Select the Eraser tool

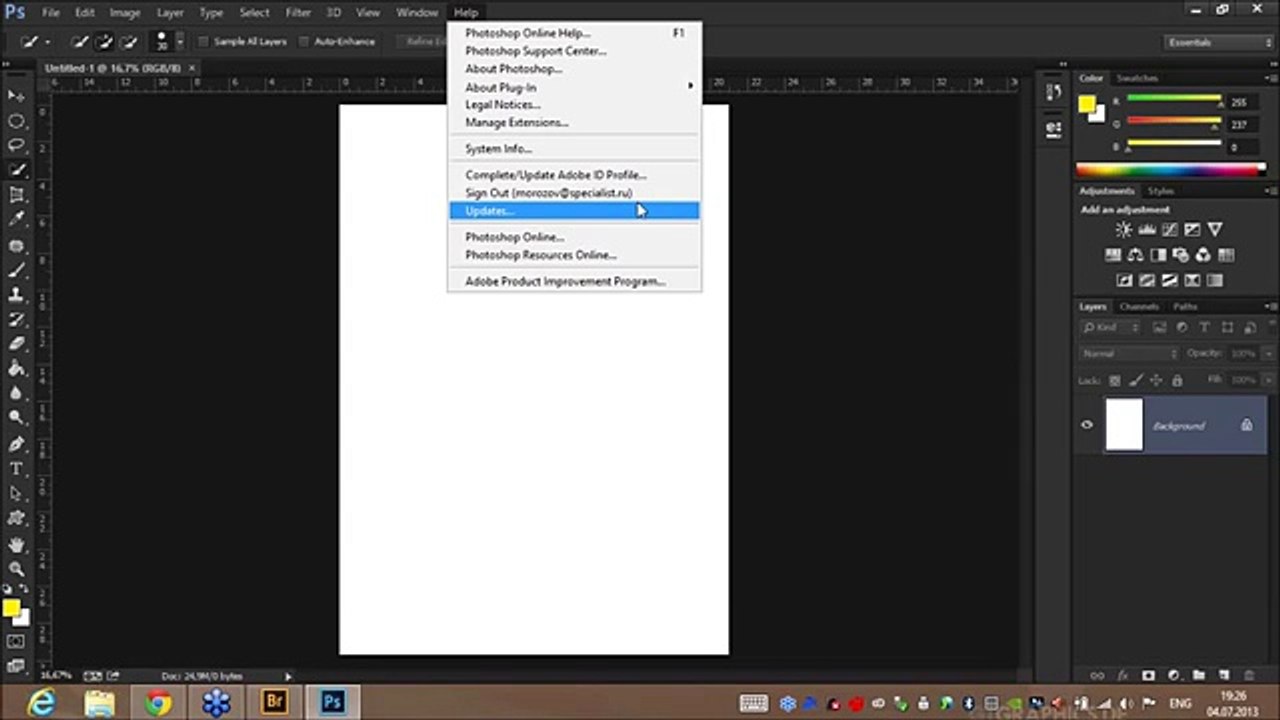coord(16,345)
